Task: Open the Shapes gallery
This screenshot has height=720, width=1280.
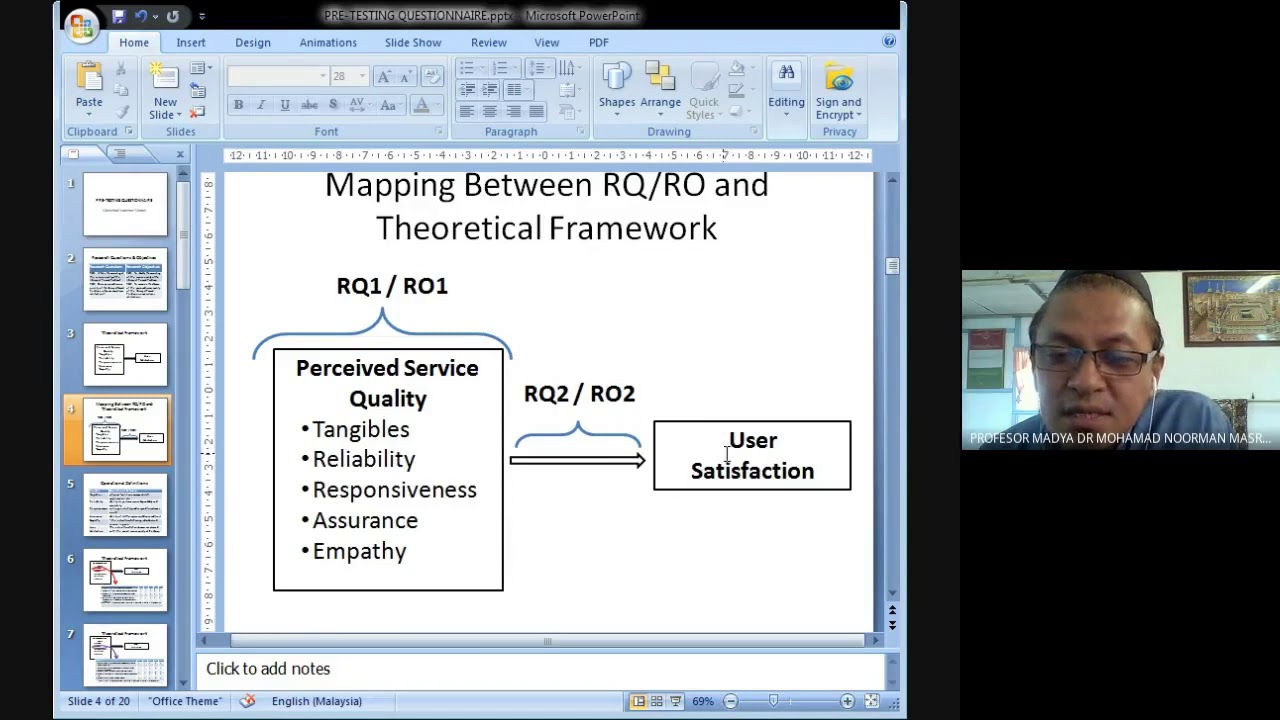Action: click(x=617, y=89)
